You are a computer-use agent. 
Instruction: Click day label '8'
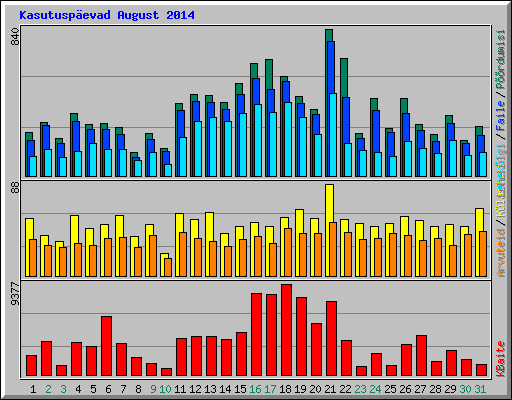(x=138, y=389)
